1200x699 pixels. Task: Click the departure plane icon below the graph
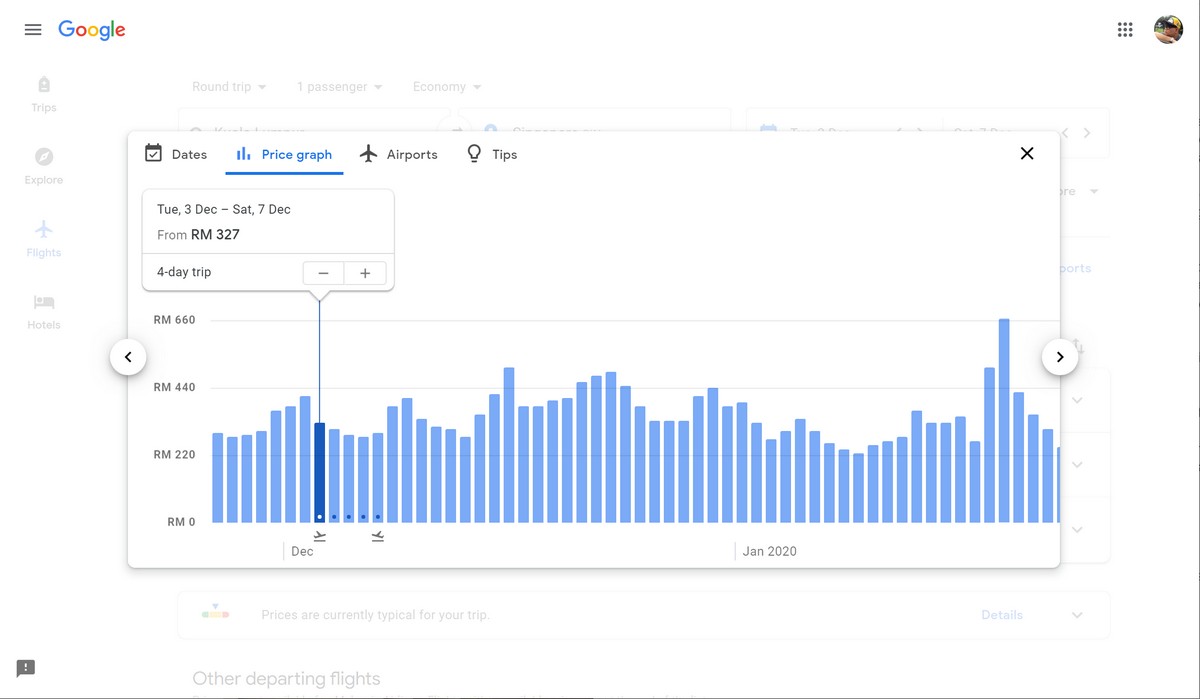320,537
